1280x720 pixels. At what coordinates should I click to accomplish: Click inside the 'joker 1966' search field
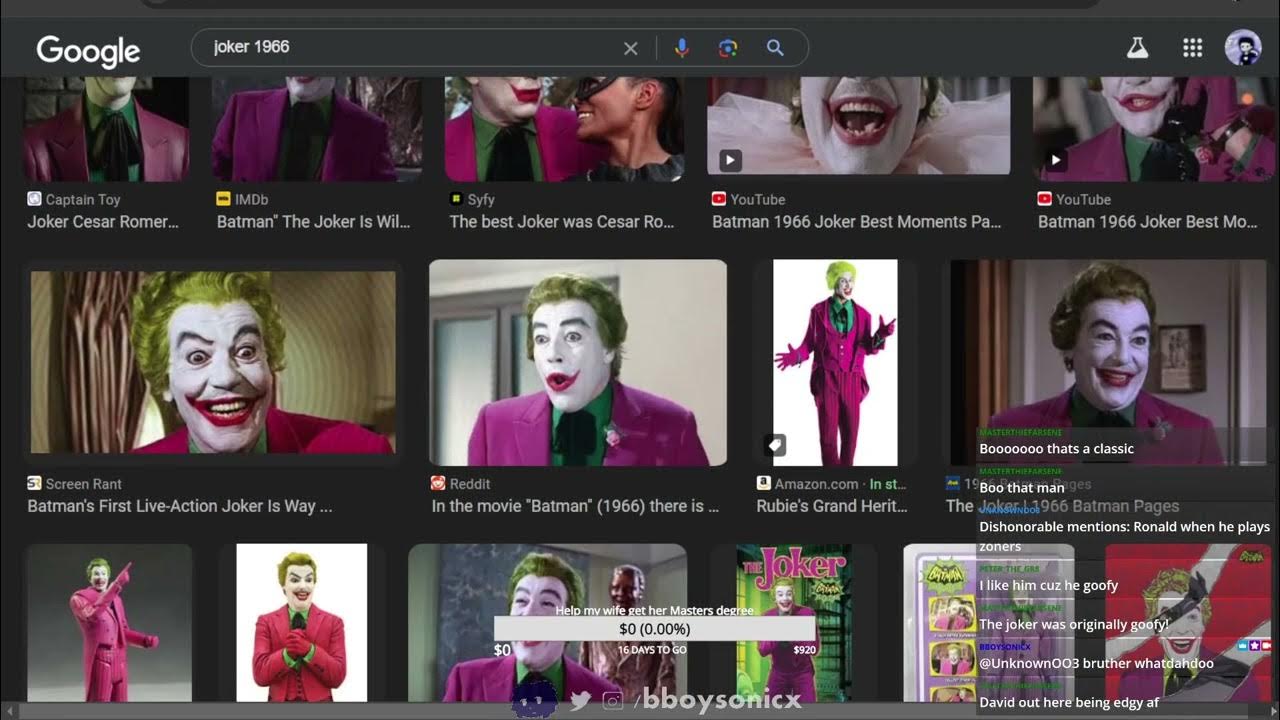410,47
